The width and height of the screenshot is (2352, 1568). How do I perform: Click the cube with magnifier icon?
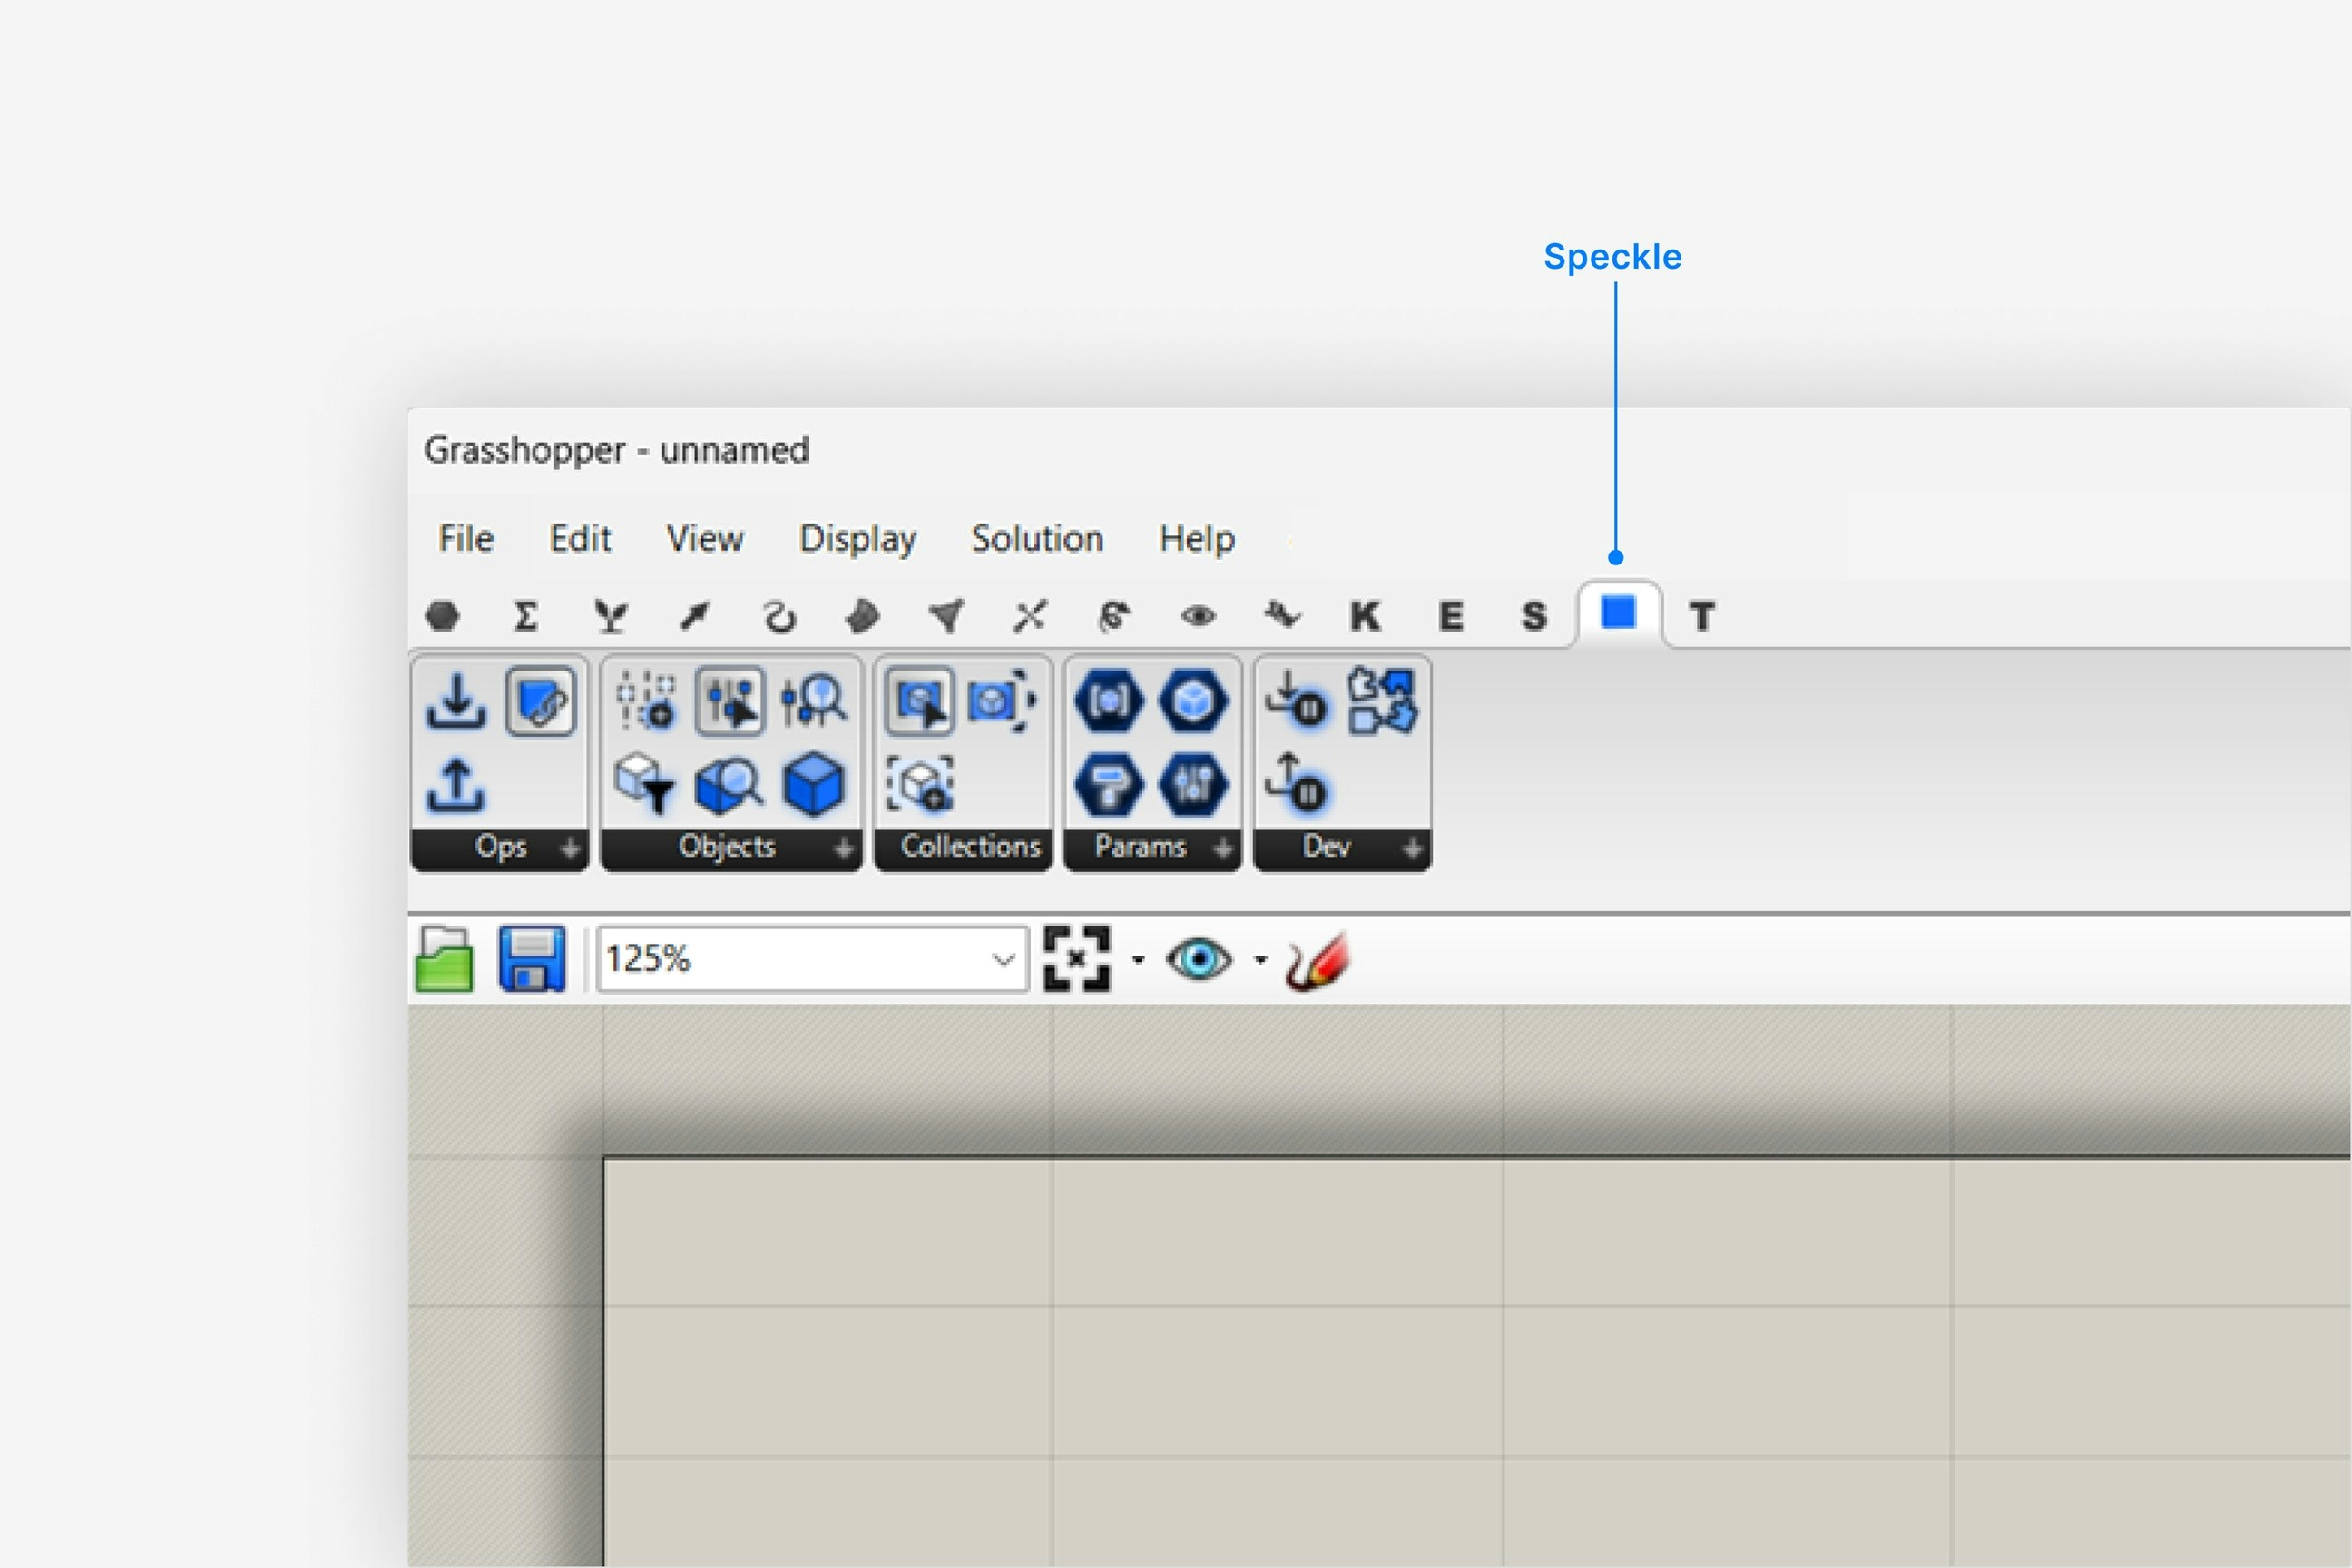728,785
